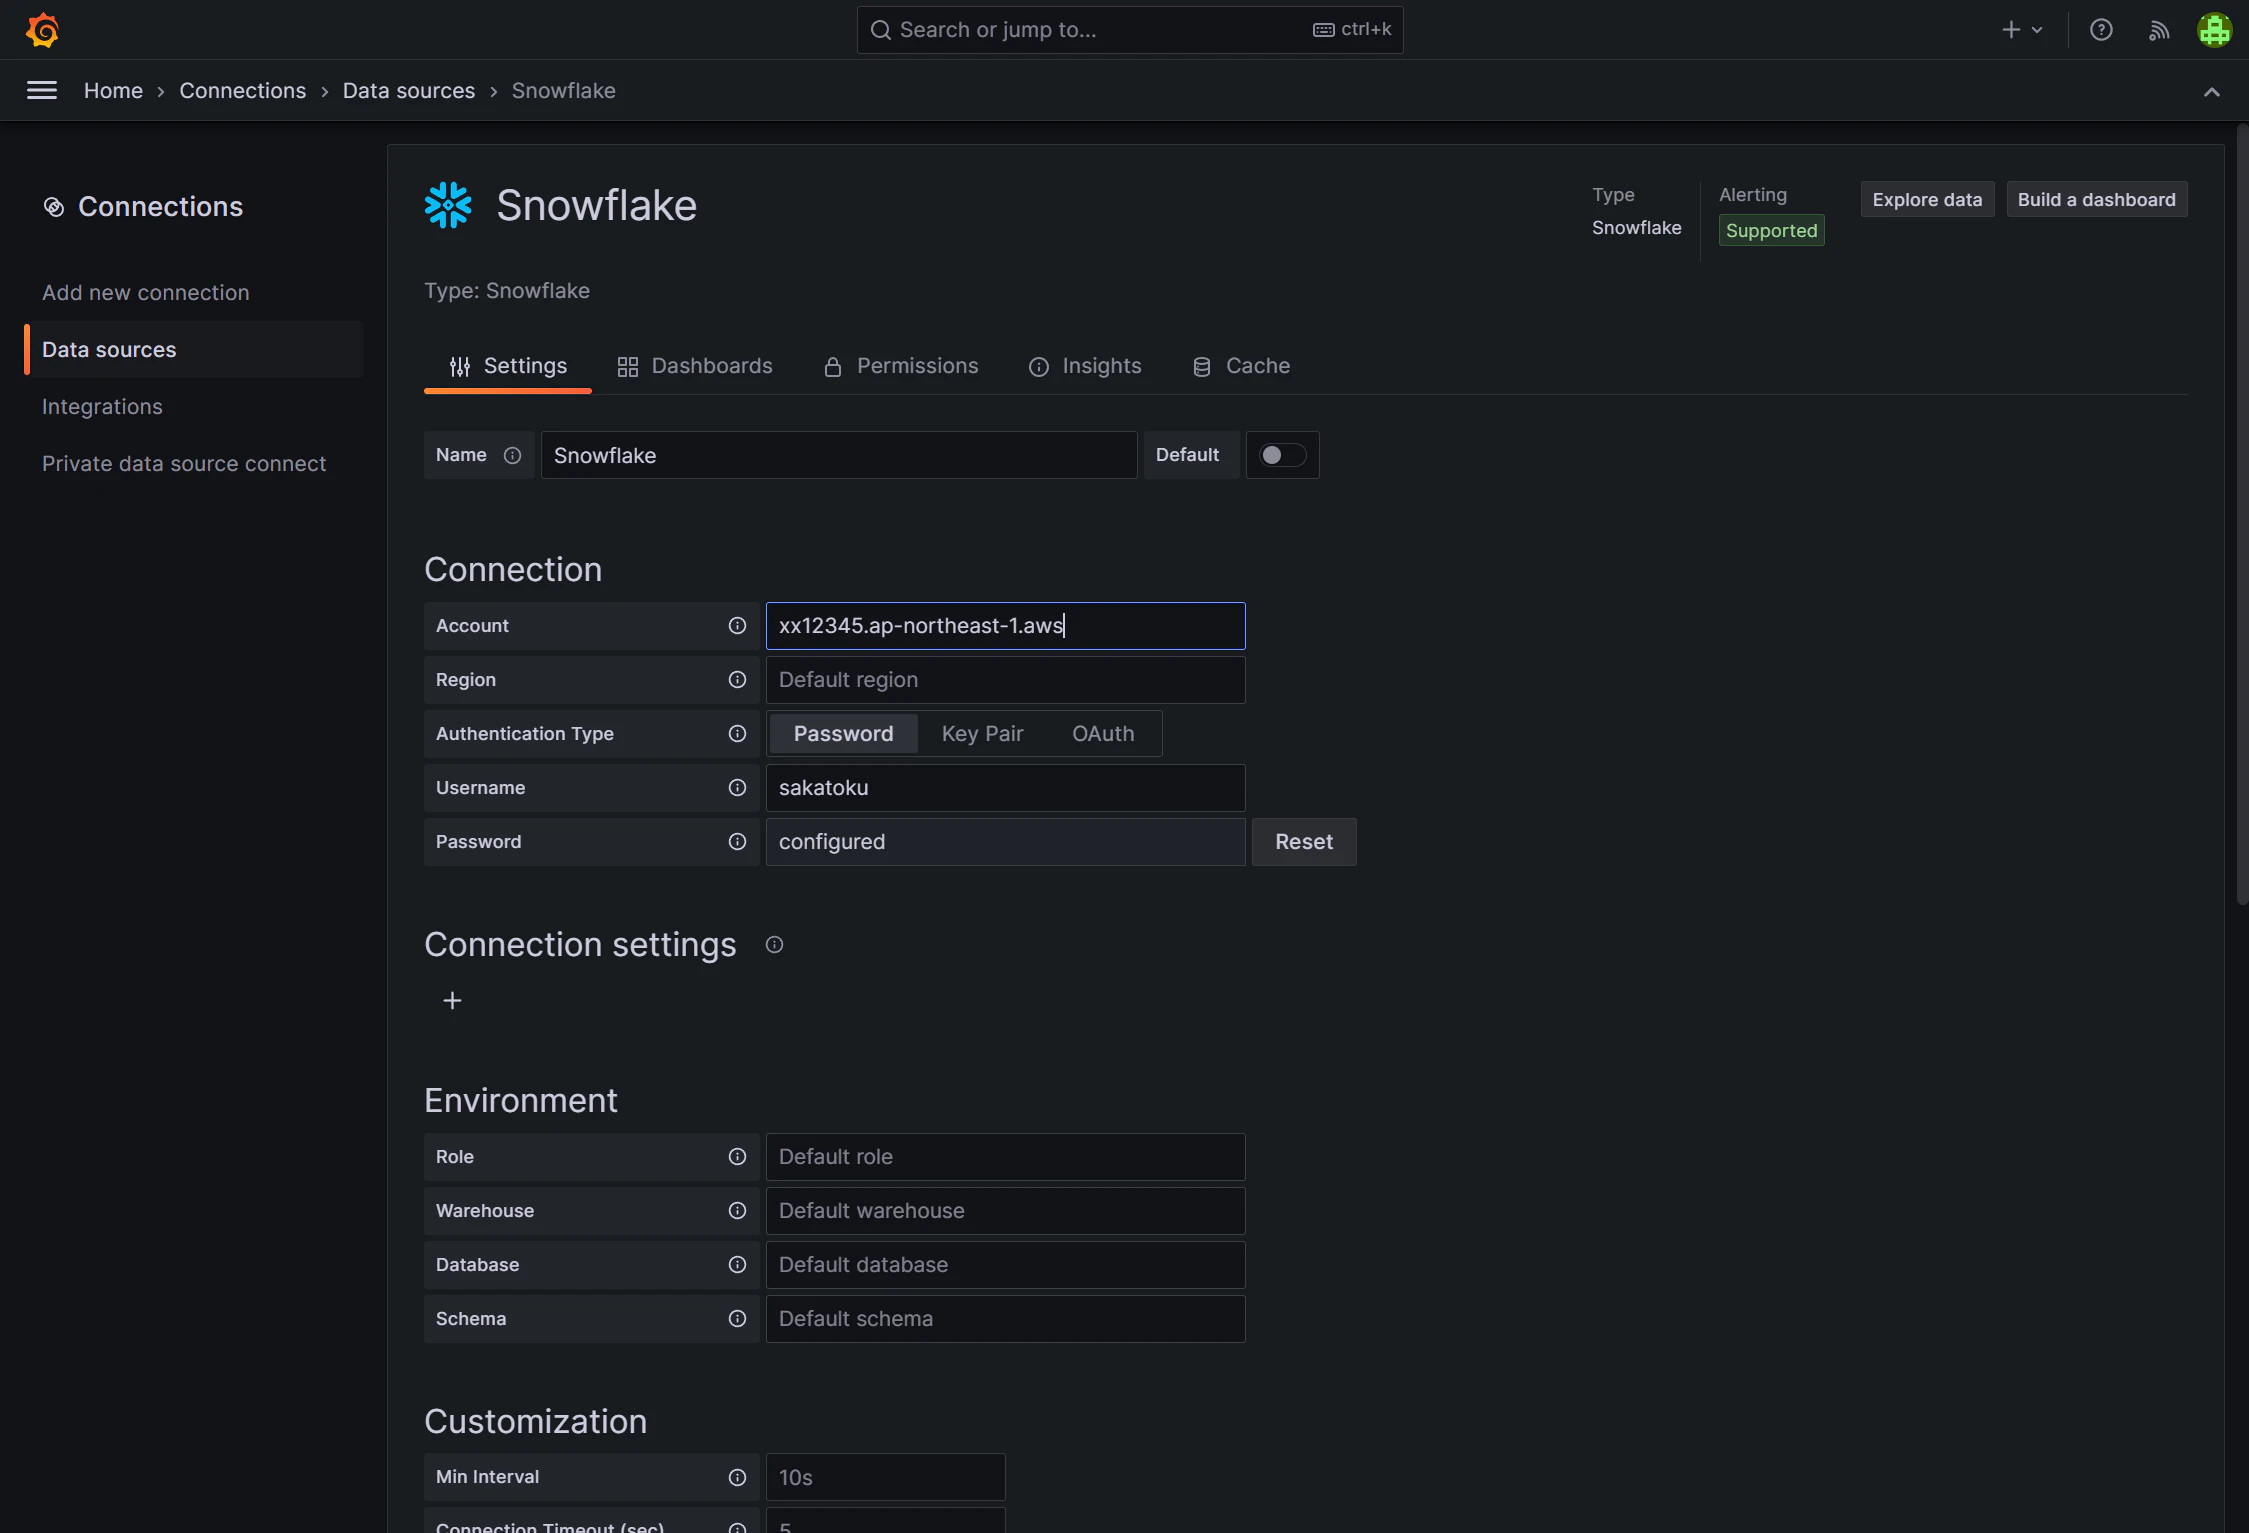This screenshot has width=2249, height=1533.
Task: Click the Role field info icon
Action: coord(737,1157)
